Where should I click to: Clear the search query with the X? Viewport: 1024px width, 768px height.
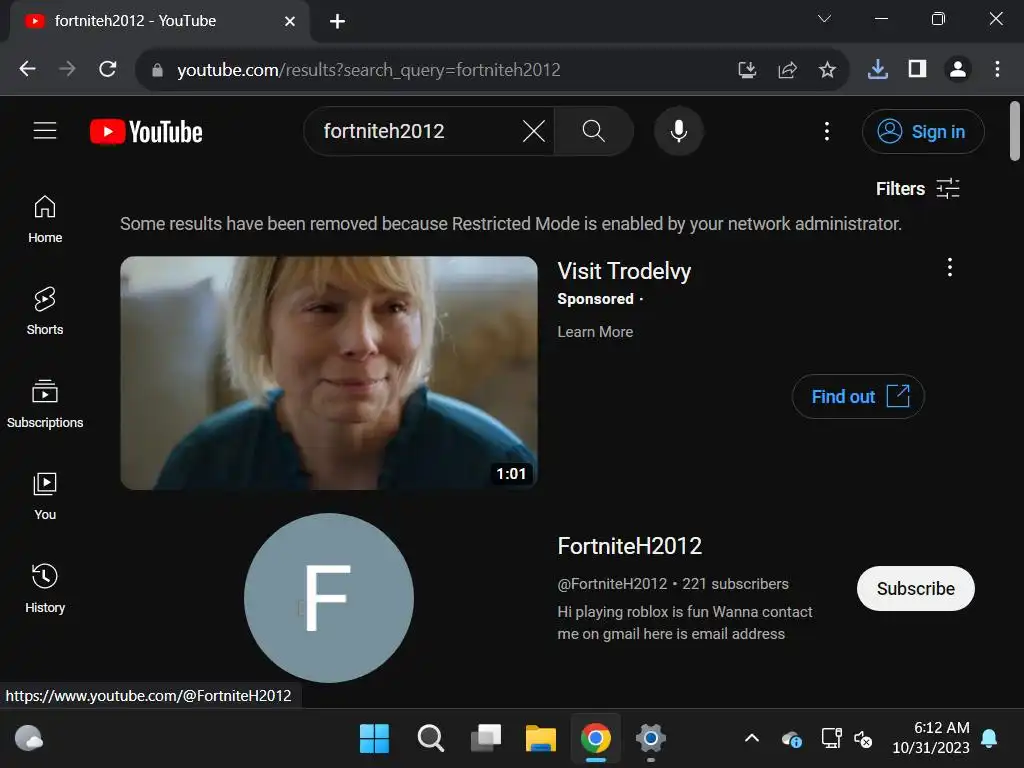tap(534, 131)
